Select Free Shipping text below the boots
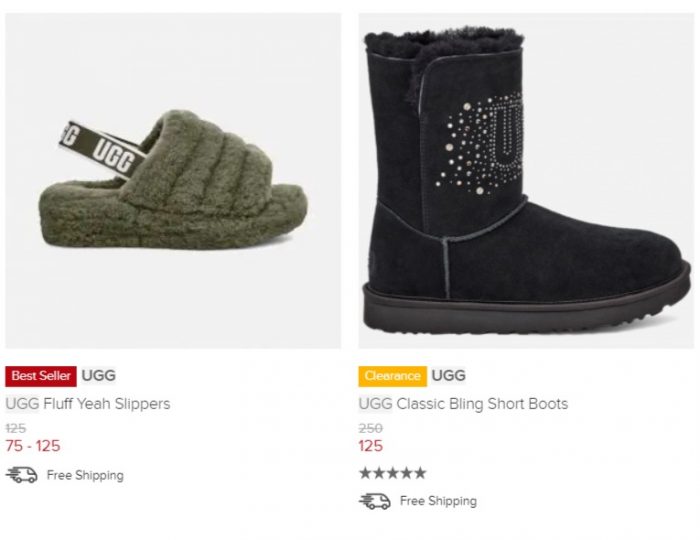This screenshot has height=540, width=700. tap(438, 501)
